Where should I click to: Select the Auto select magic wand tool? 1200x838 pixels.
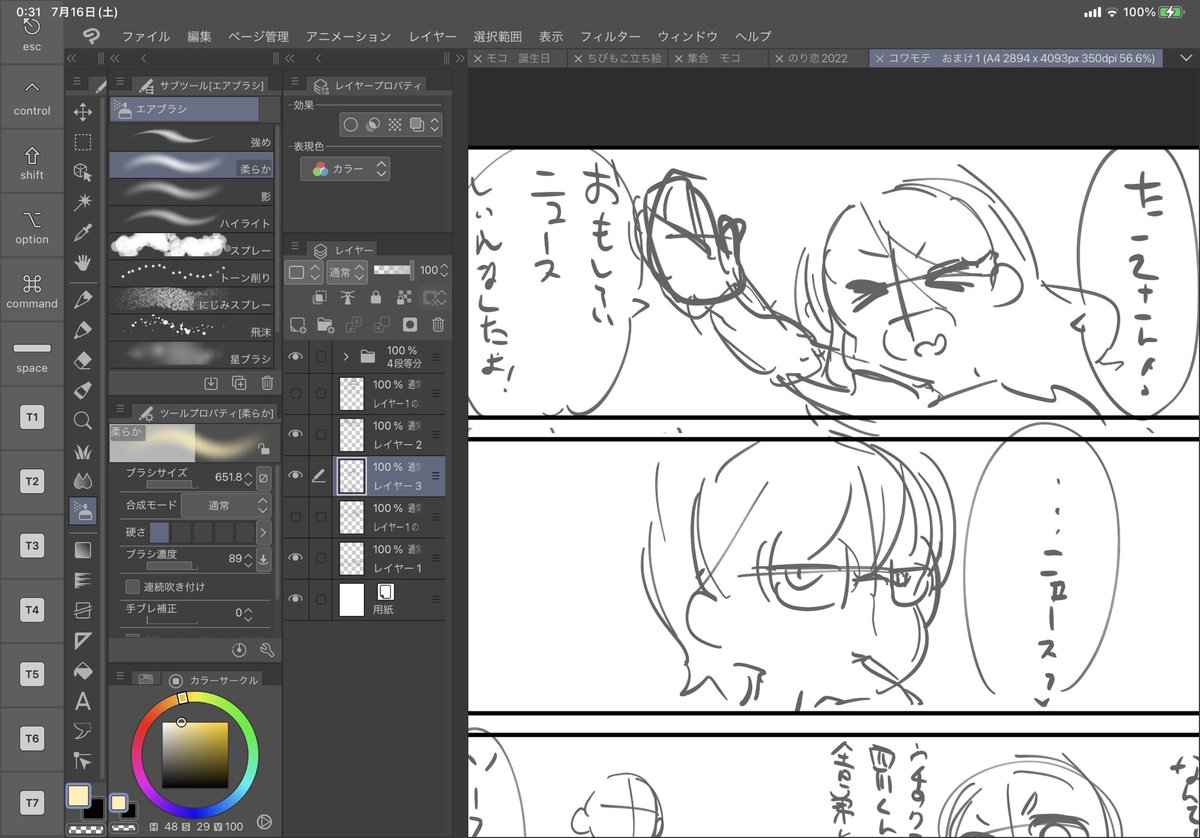pyautogui.click(x=83, y=202)
